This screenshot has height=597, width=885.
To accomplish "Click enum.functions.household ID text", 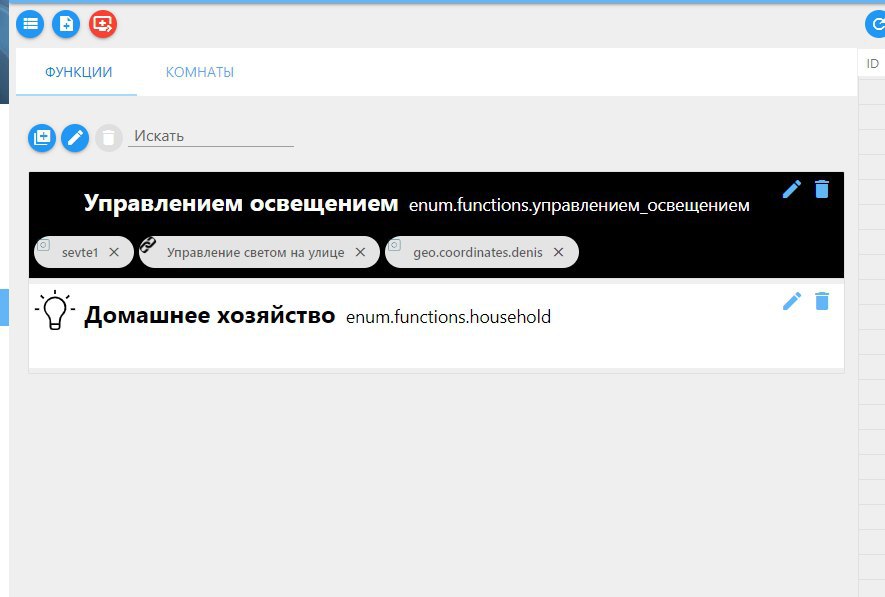I will point(449,317).
